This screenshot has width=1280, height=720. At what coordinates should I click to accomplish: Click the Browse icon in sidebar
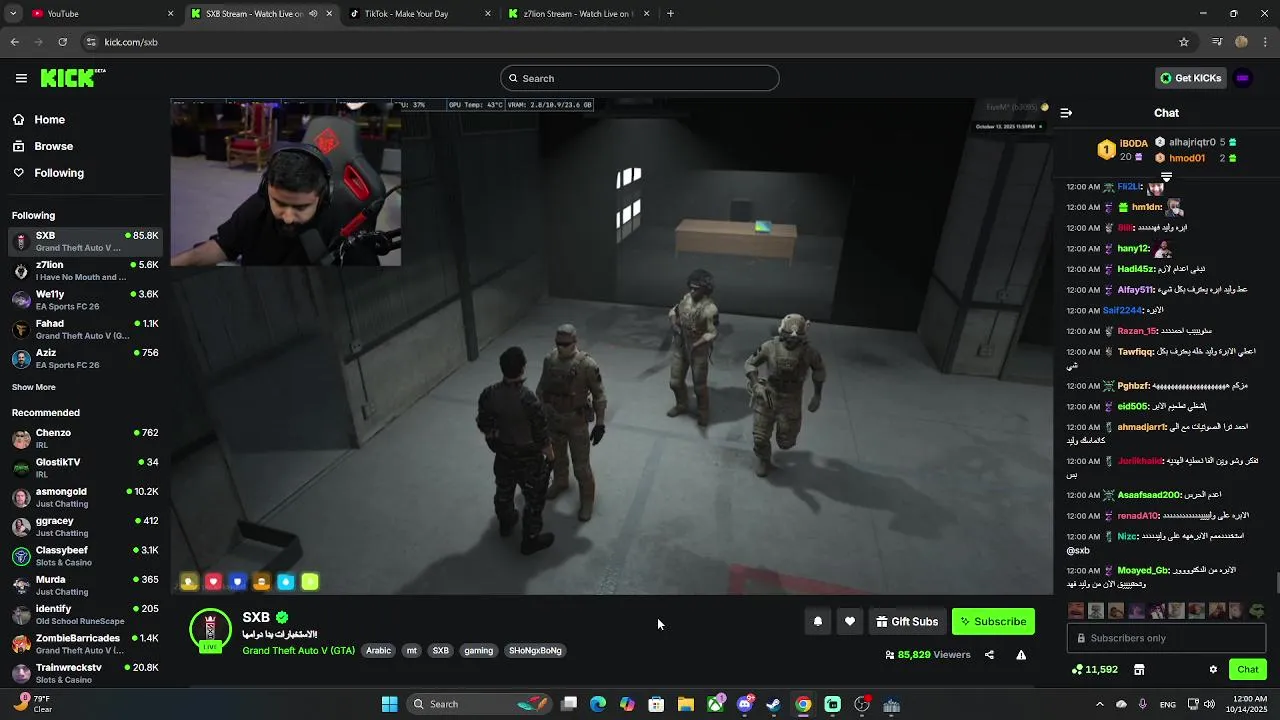[x=19, y=146]
